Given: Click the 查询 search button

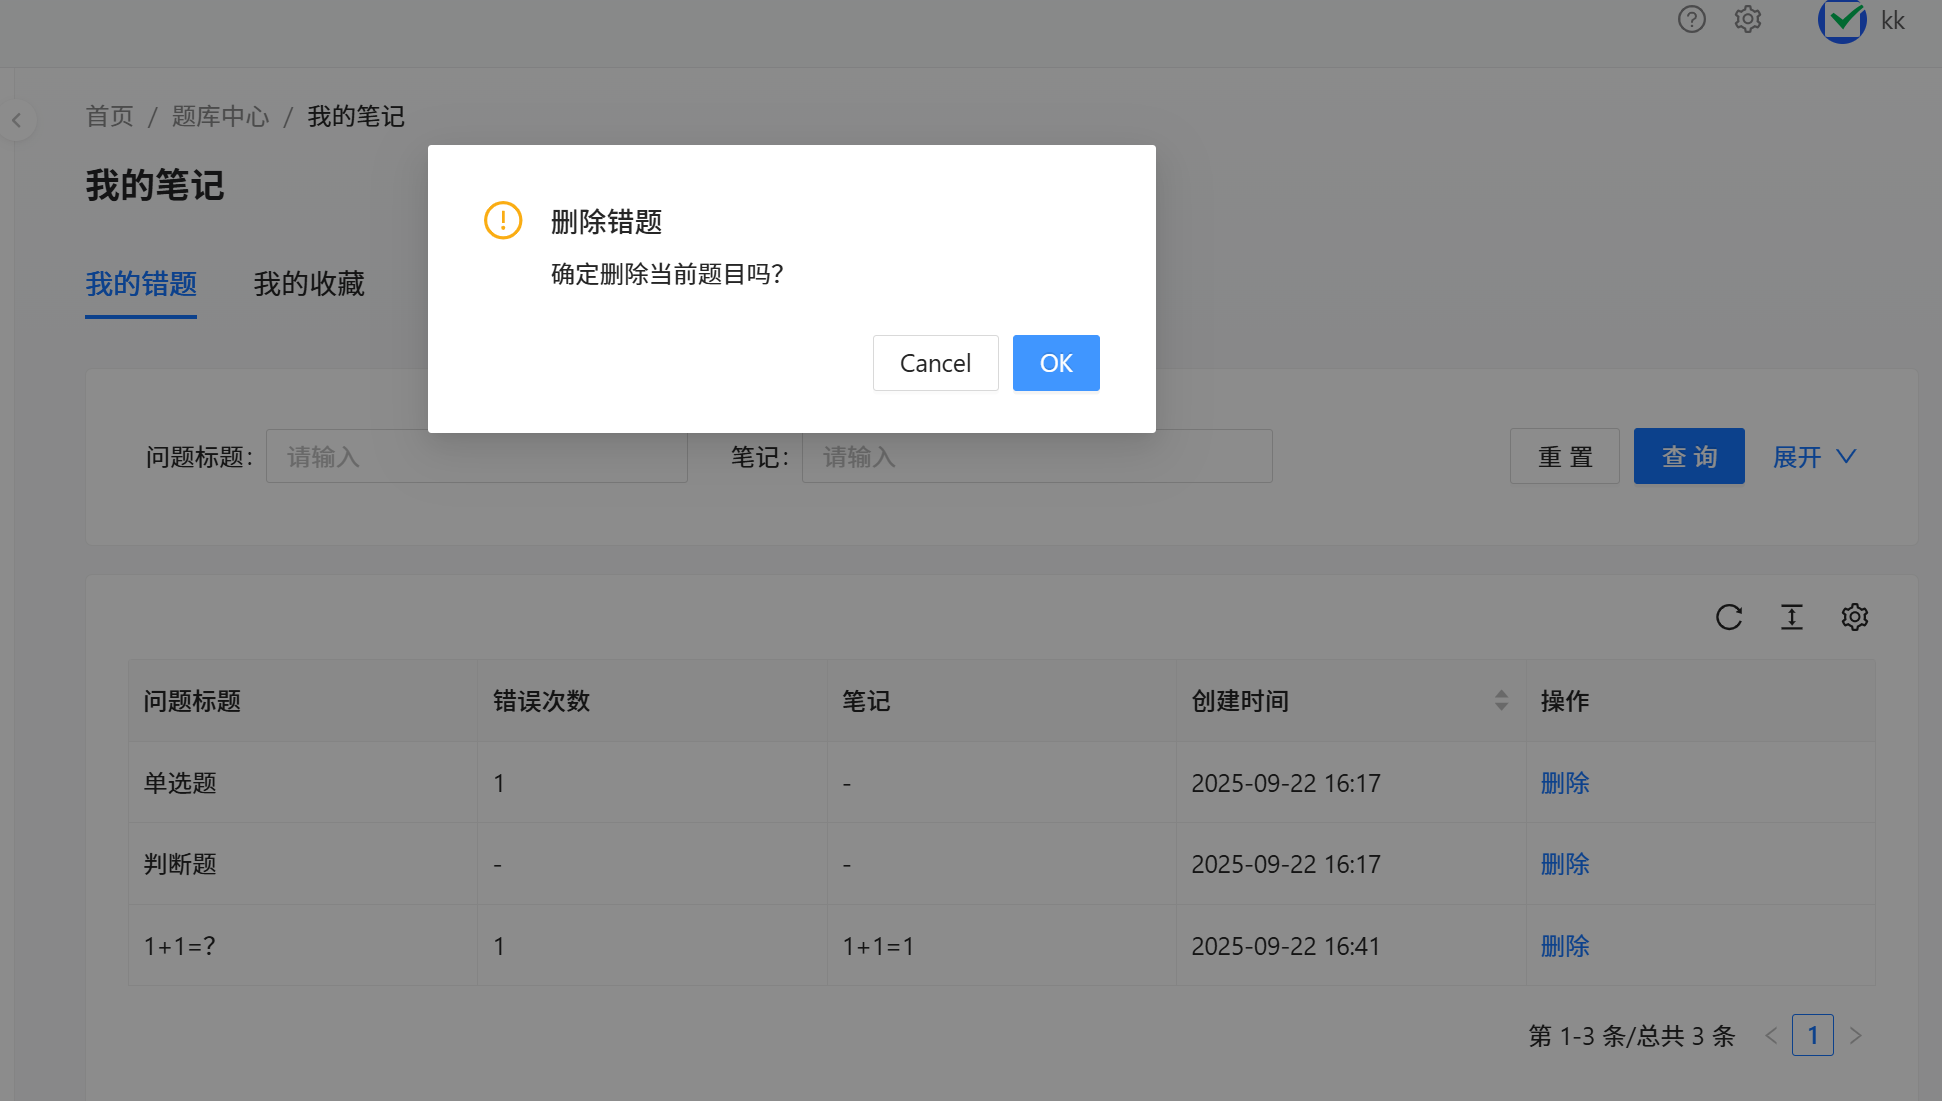Looking at the screenshot, I should (1689, 456).
